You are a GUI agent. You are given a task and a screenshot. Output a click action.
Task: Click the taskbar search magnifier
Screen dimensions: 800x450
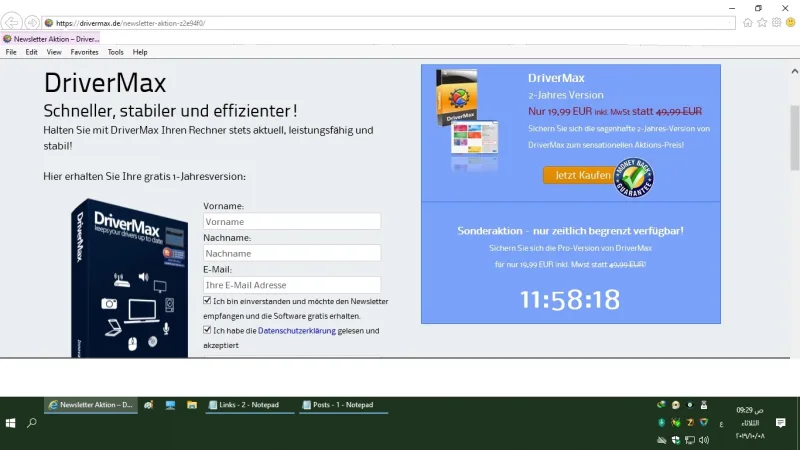tap(32, 423)
